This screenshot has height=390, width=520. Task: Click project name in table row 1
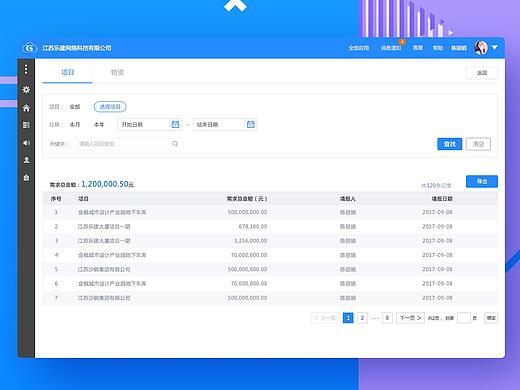[112, 212]
